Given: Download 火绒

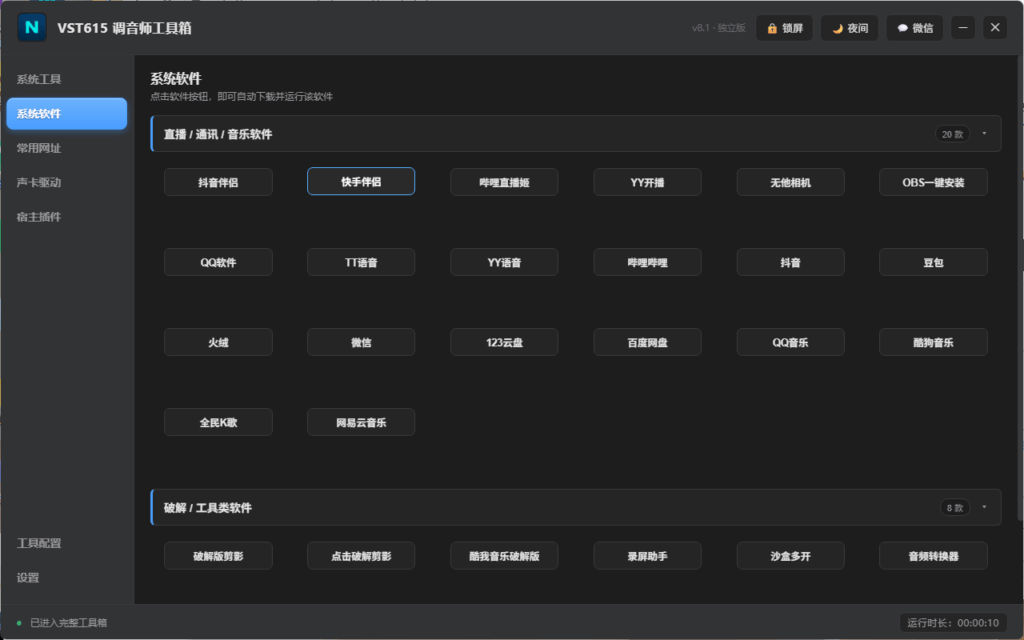Looking at the screenshot, I should (218, 342).
